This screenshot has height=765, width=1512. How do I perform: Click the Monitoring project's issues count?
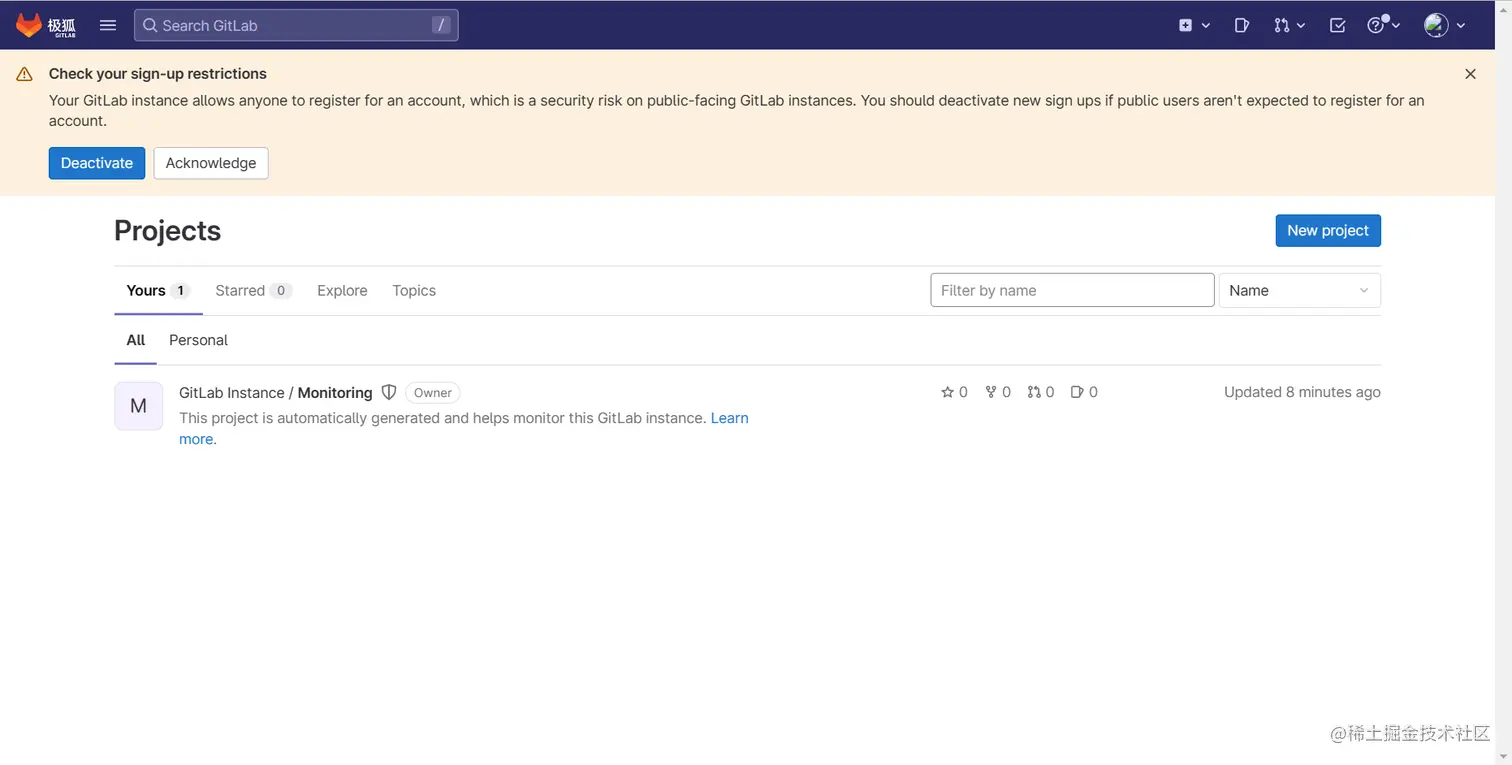tap(1084, 392)
